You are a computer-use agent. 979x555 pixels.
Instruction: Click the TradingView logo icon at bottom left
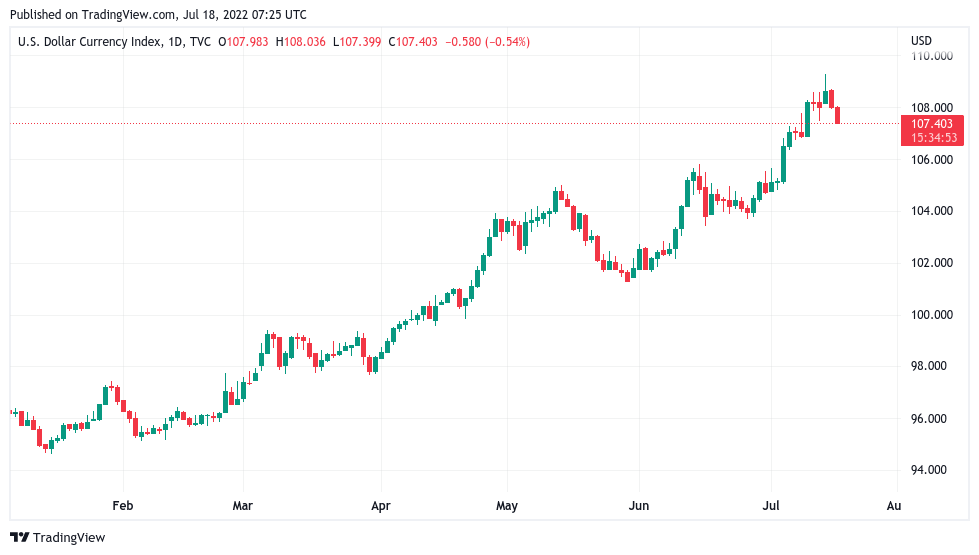pos(19,537)
